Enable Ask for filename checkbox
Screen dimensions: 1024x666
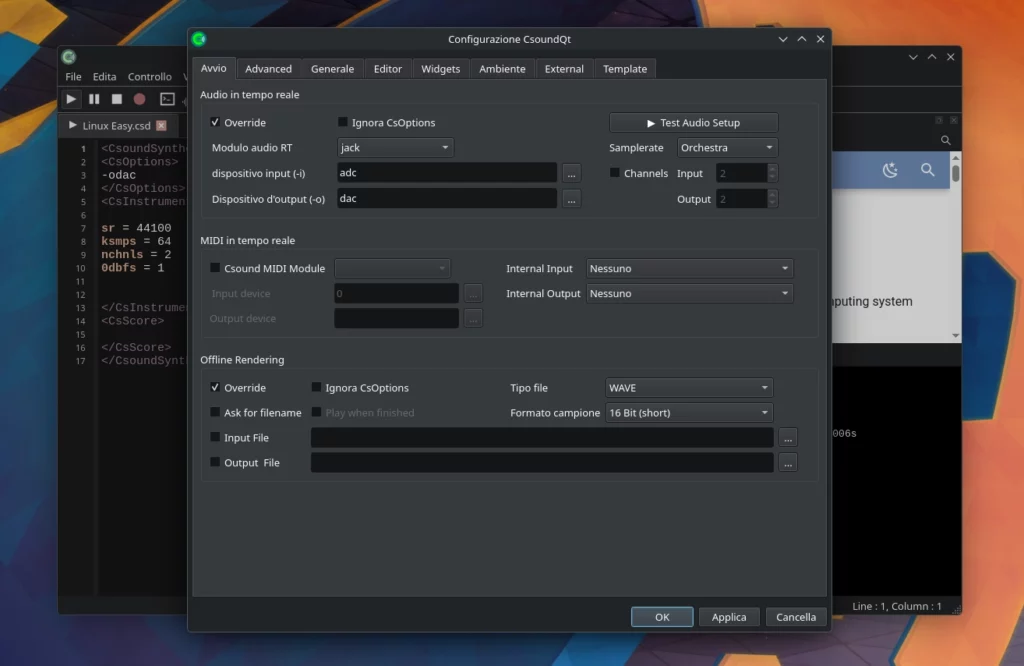[215, 412]
